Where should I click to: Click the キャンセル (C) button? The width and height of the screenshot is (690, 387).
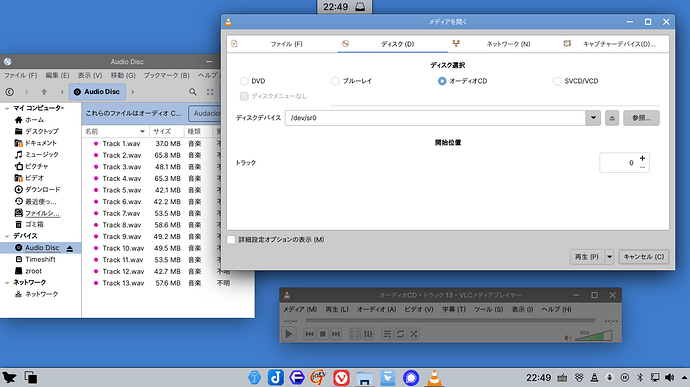(643, 257)
